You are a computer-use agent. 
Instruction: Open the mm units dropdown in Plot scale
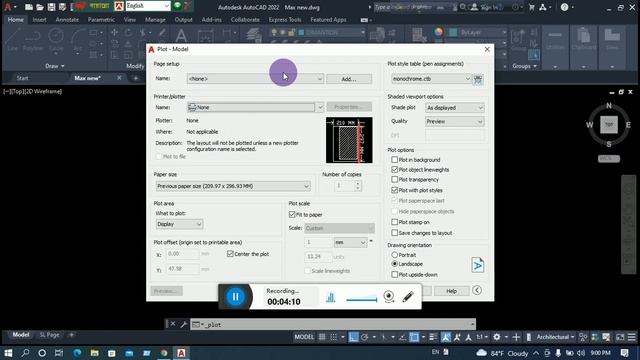pyautogui.click(x=350, y=242)
